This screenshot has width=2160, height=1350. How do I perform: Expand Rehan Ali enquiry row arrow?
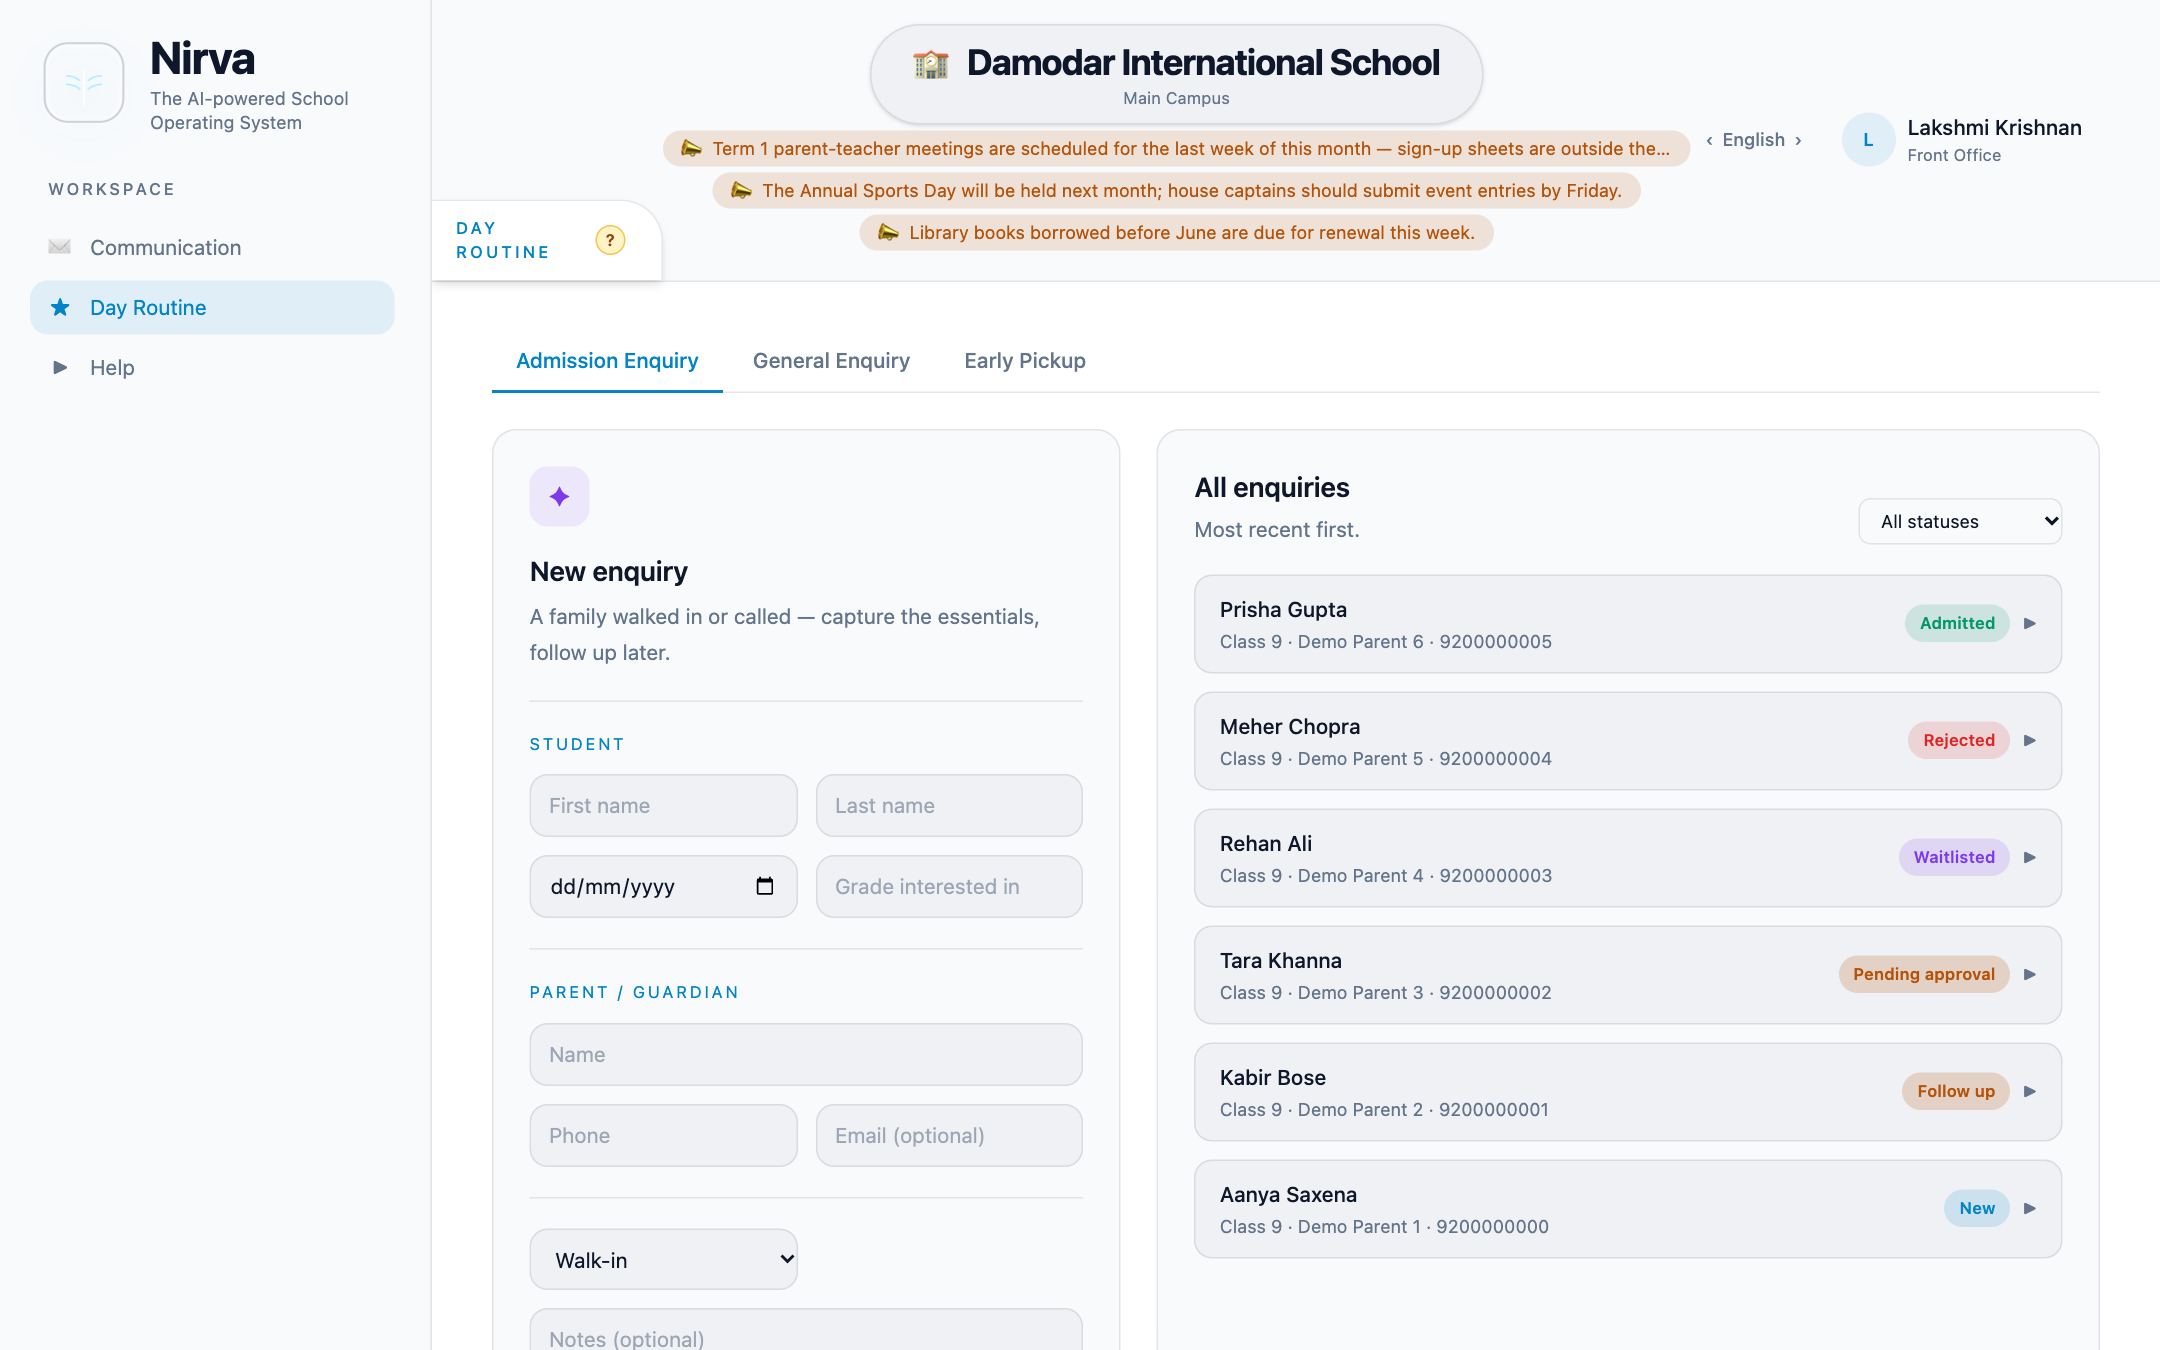pos(2030,857)
